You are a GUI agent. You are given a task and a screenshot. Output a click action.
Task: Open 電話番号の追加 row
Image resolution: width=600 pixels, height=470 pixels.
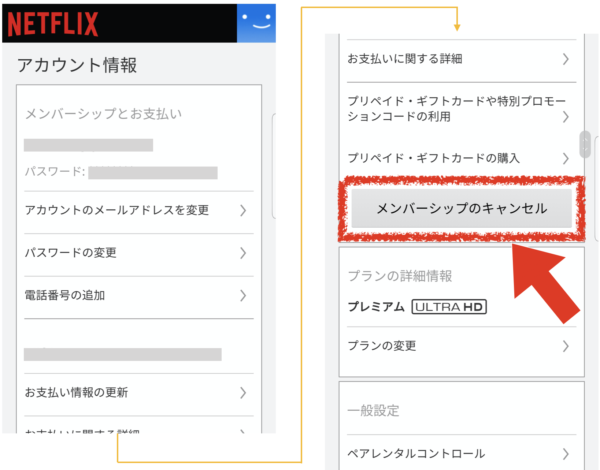point(139,295)
